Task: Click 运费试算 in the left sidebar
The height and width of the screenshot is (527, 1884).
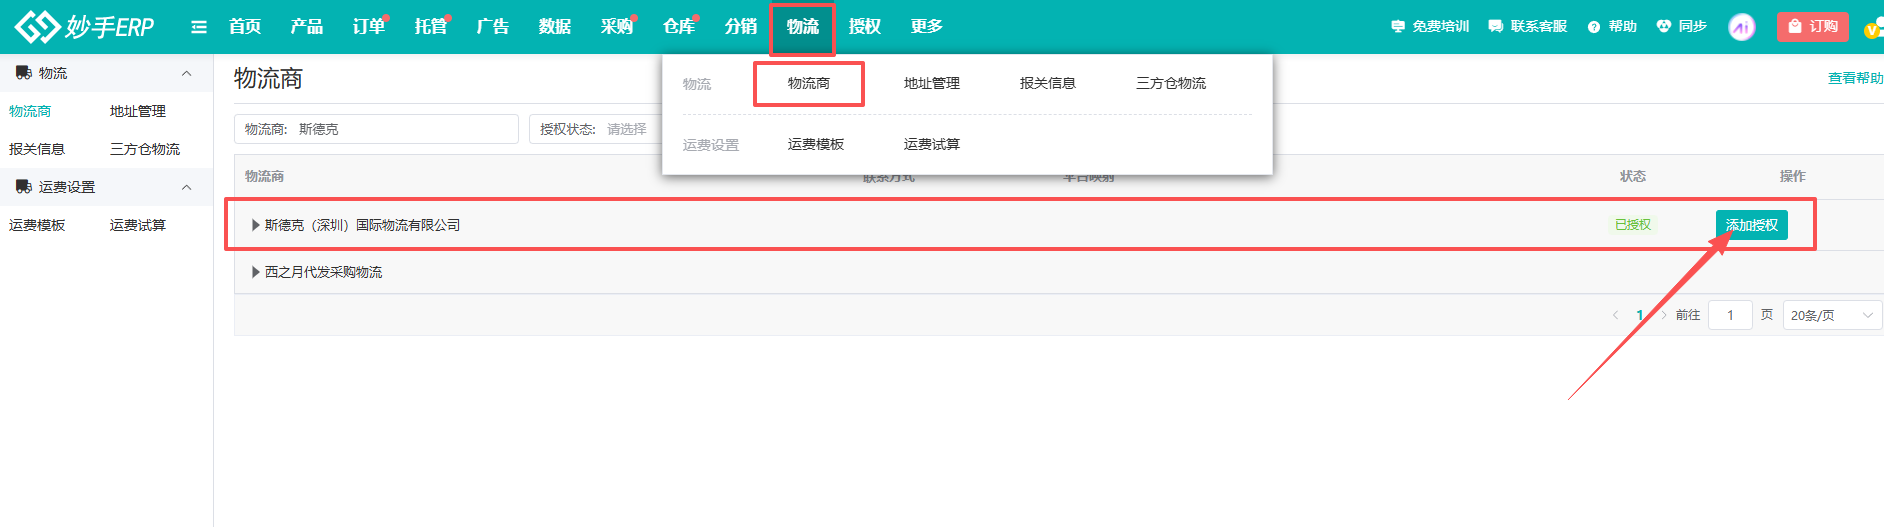Action: click(138, 225)
